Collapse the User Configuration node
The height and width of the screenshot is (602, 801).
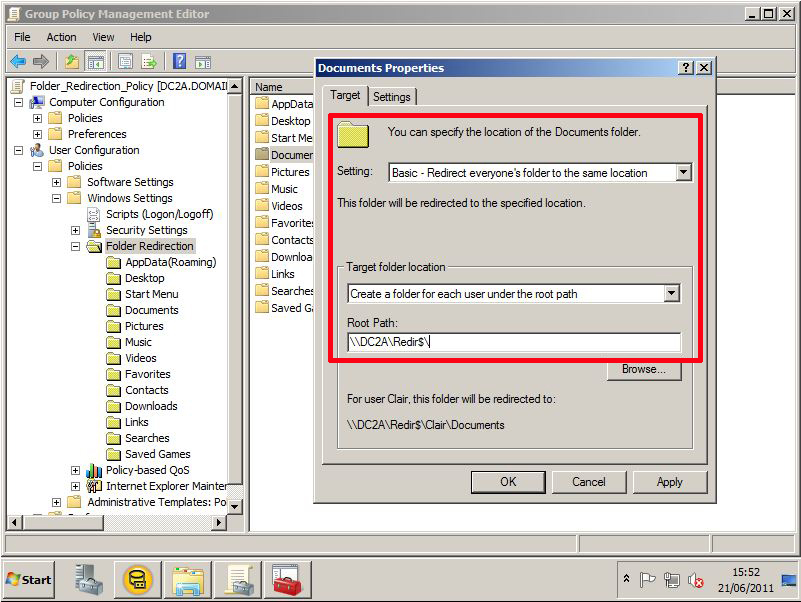[18, 150]
